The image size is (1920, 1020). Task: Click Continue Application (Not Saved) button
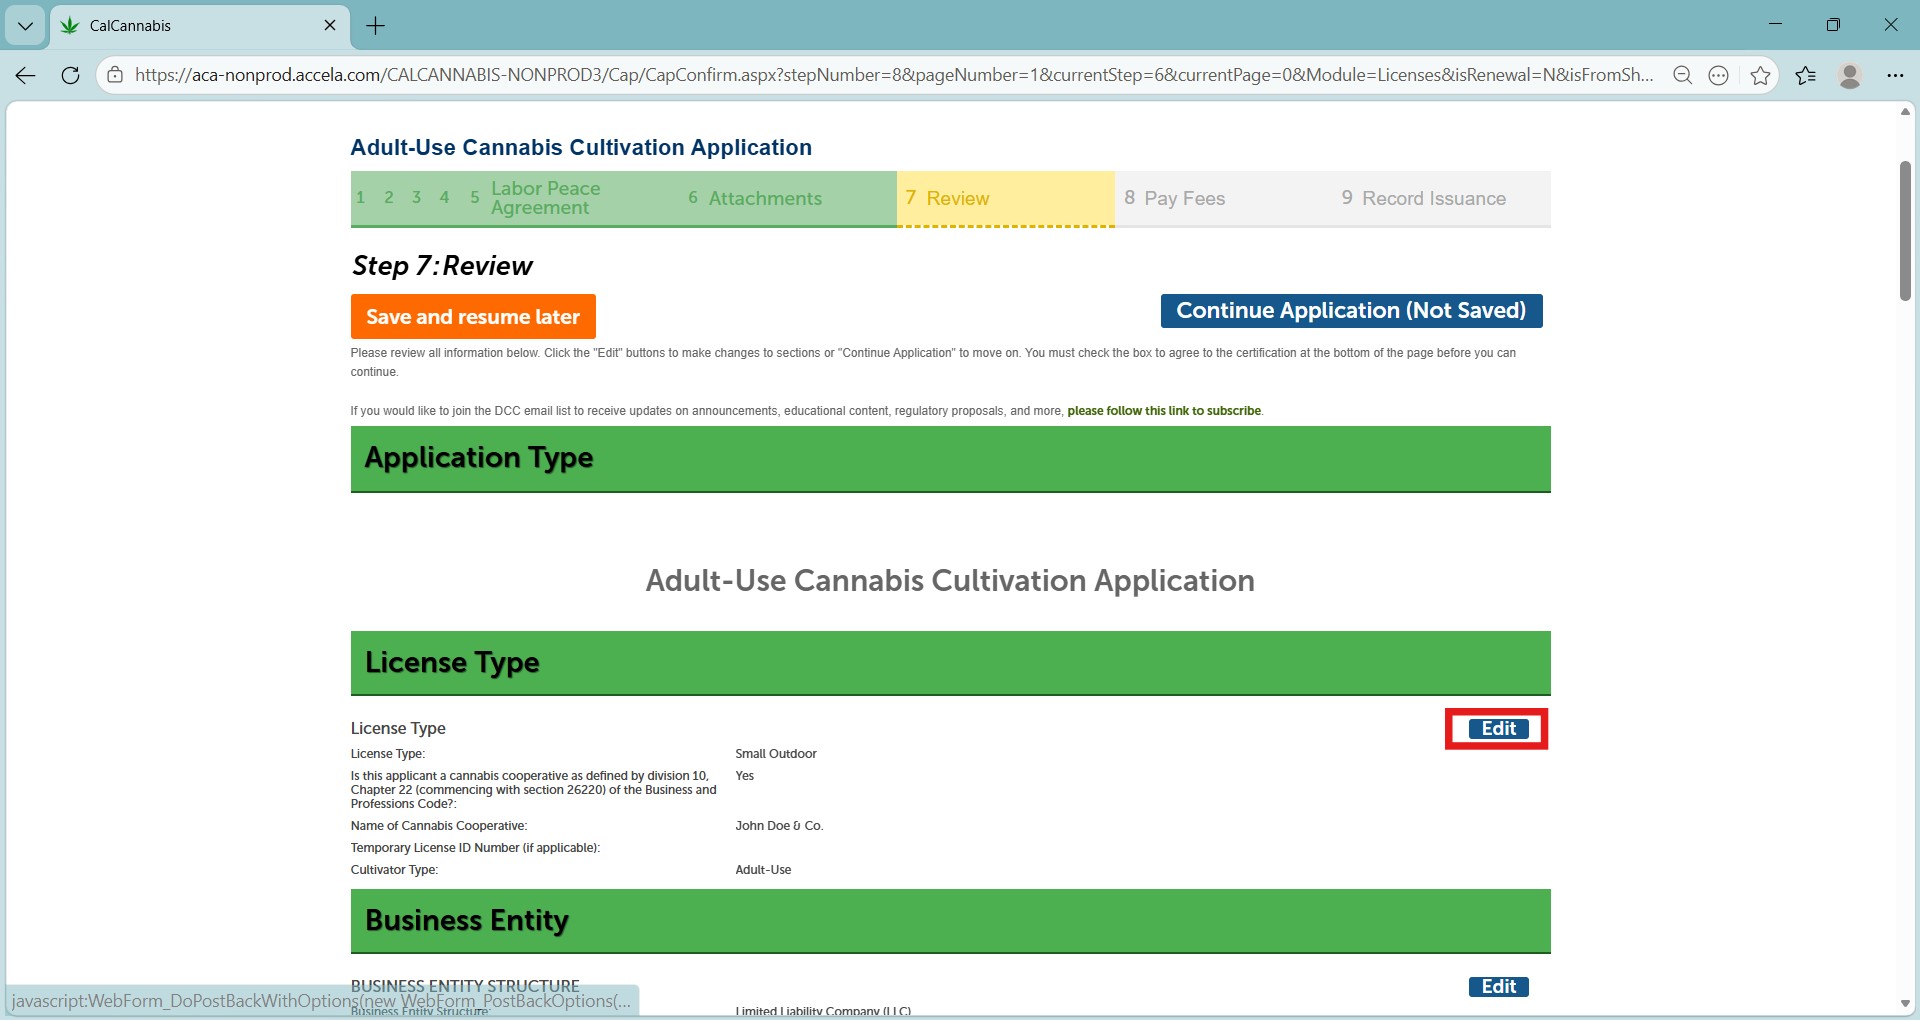coord(1351,311)
